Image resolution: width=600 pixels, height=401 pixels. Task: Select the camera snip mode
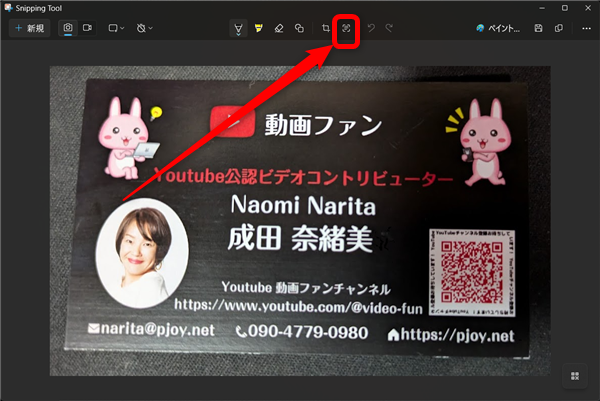coord(68,28)
